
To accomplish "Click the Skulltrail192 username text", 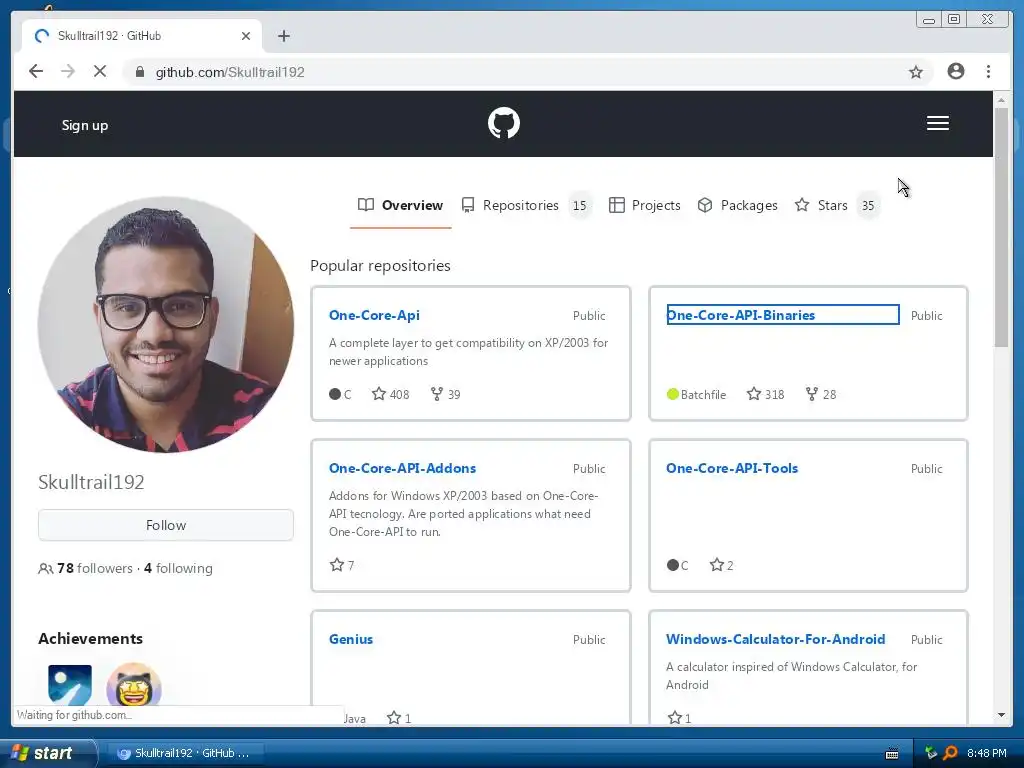I will tap(91, 482).
